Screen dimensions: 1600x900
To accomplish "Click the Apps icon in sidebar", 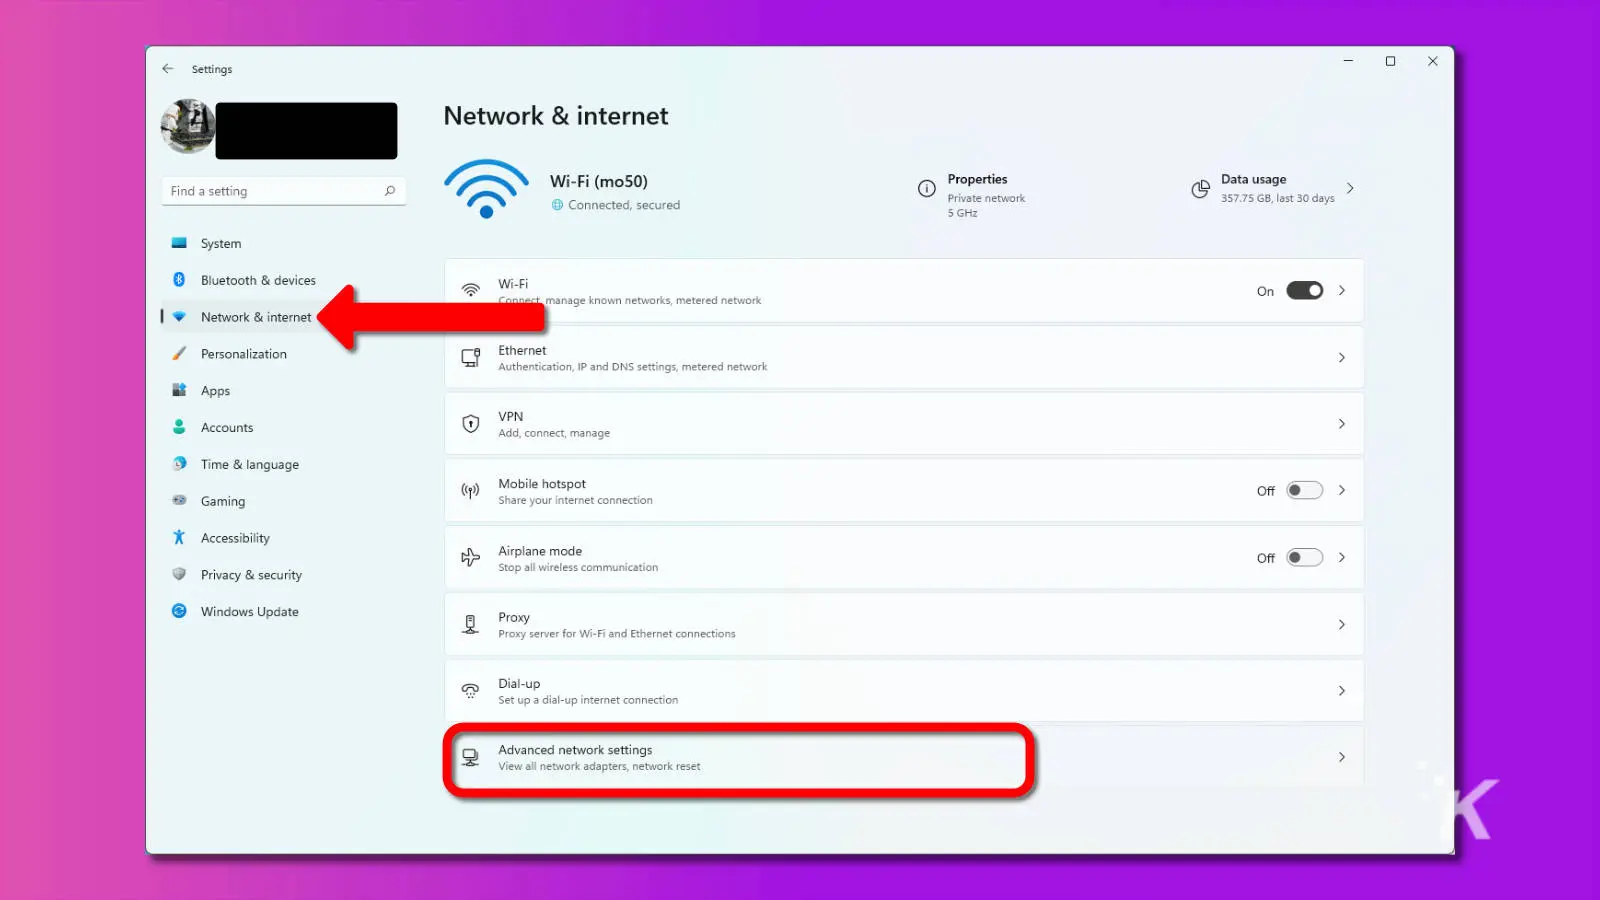I will (x=179, y=390).
